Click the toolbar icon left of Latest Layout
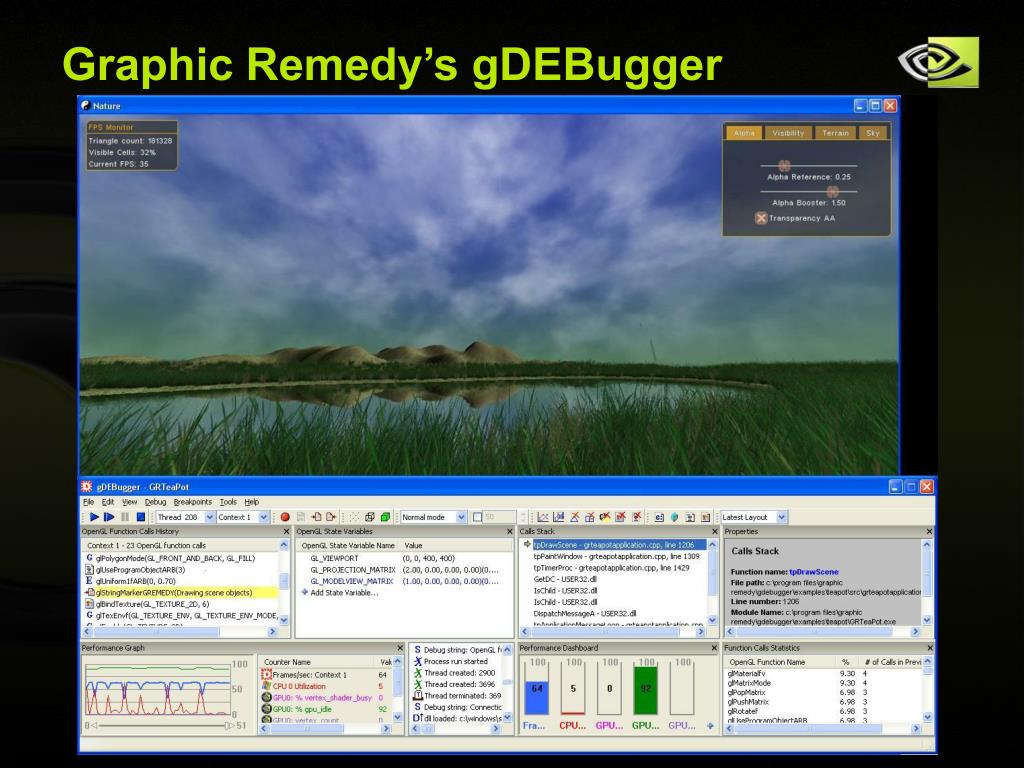Viewport: 1024px width, 768px height. tap(705, 517)
